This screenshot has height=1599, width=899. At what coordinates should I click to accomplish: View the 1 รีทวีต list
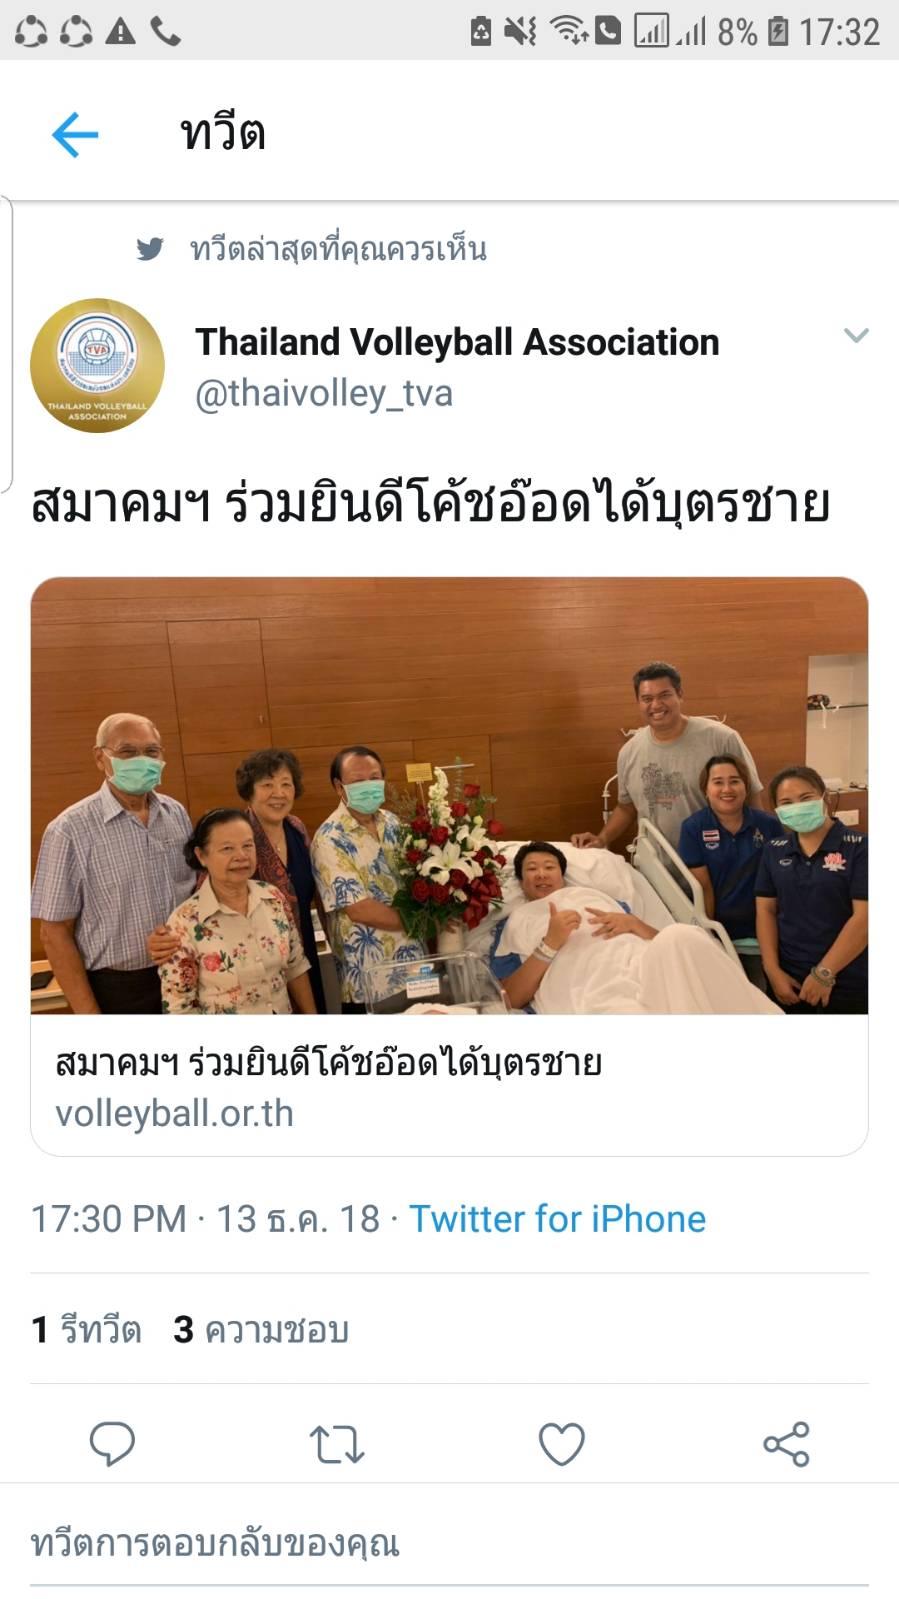(86, 1330)
